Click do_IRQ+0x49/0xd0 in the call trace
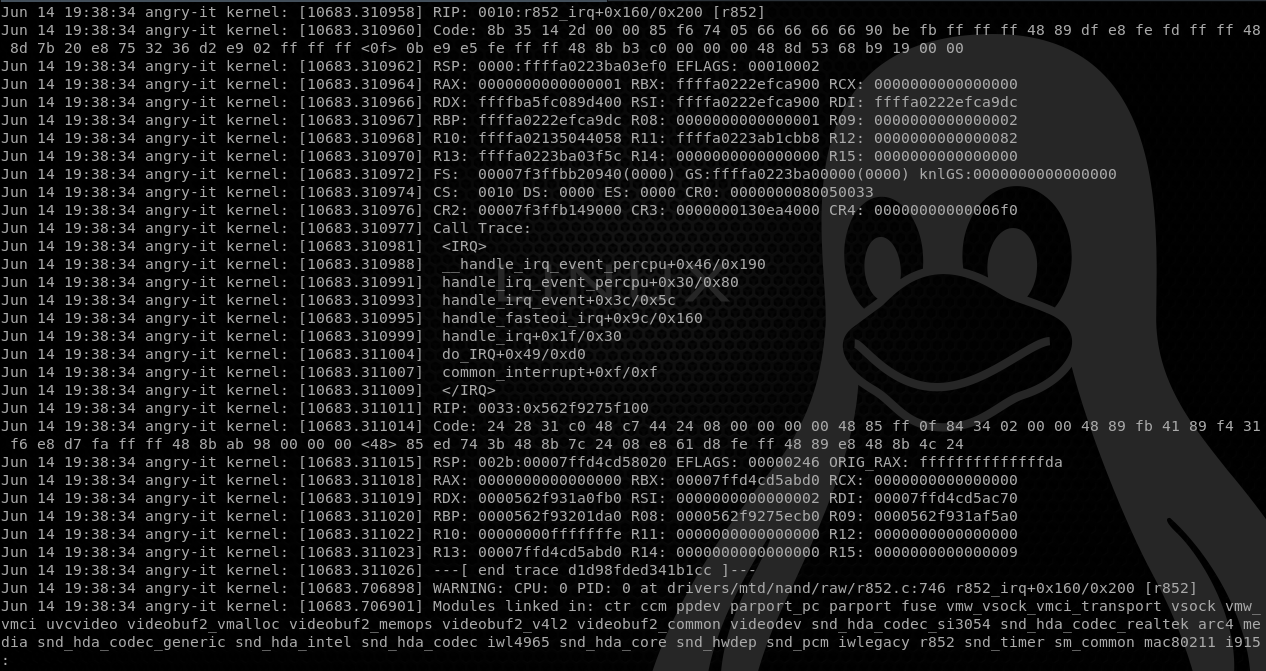 (x=514, y=354)
